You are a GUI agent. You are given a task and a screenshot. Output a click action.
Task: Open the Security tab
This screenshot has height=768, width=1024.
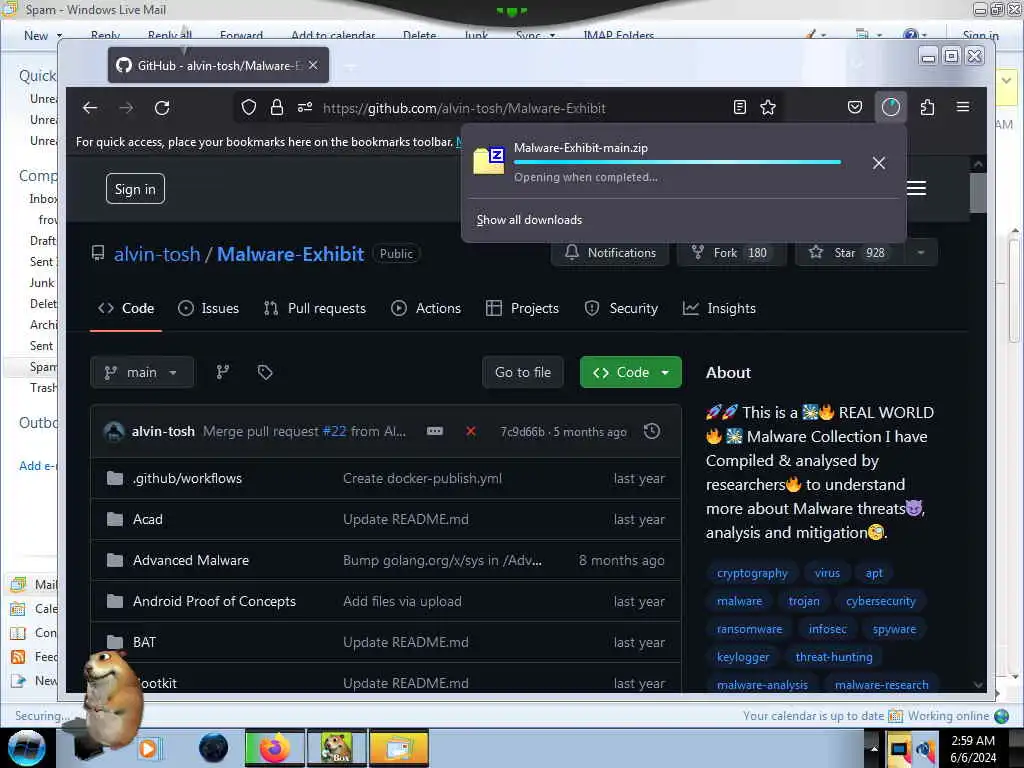tap(621, 308)
